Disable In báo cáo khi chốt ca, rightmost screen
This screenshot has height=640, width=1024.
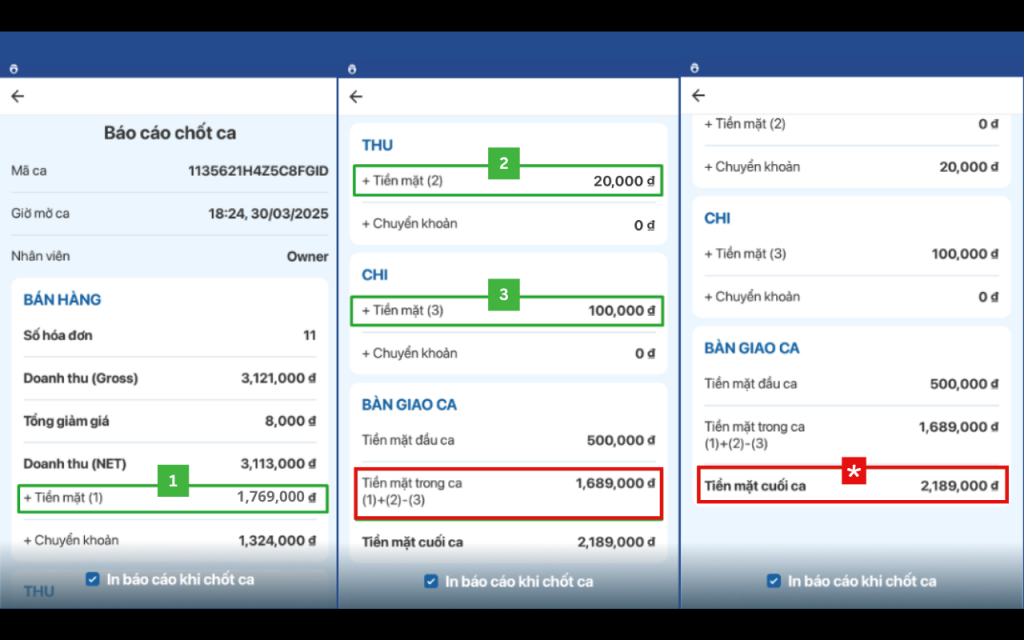[x=773, y=581]
